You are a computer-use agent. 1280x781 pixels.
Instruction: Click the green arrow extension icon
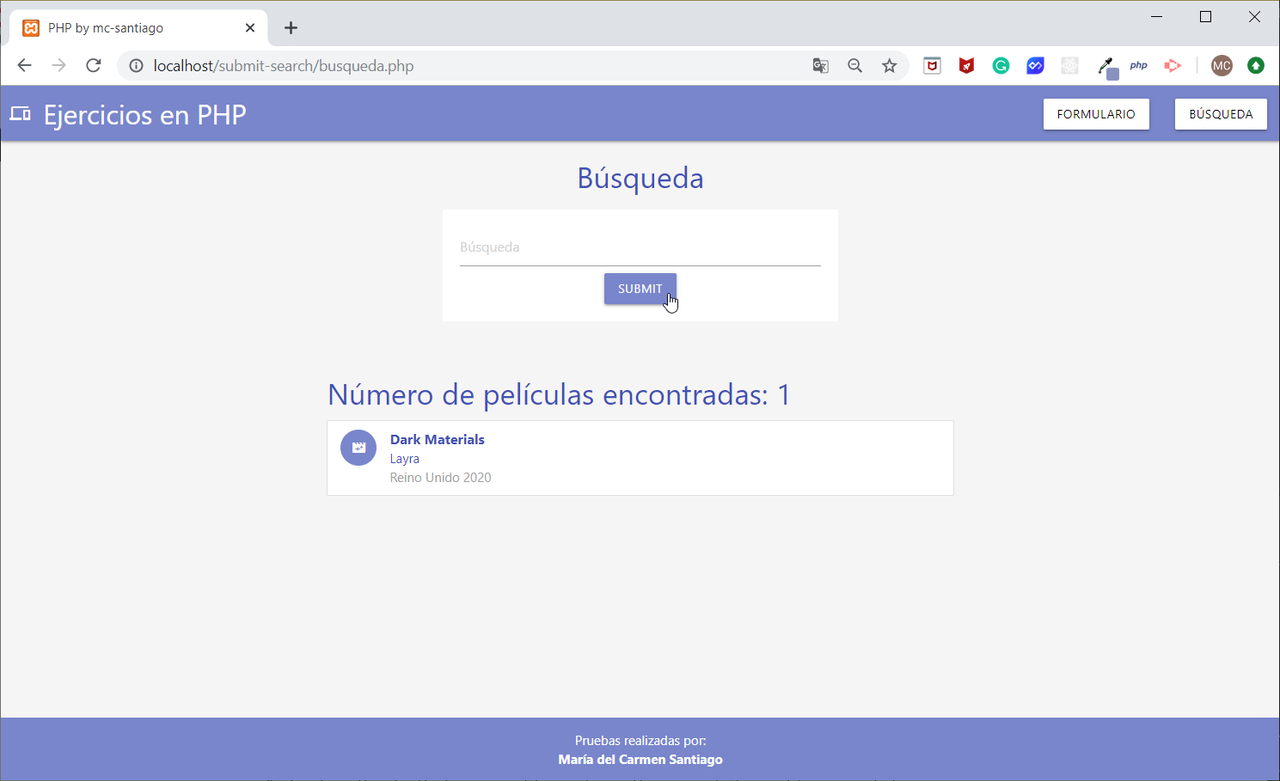pyautogui.click(x=1256, y=65)
